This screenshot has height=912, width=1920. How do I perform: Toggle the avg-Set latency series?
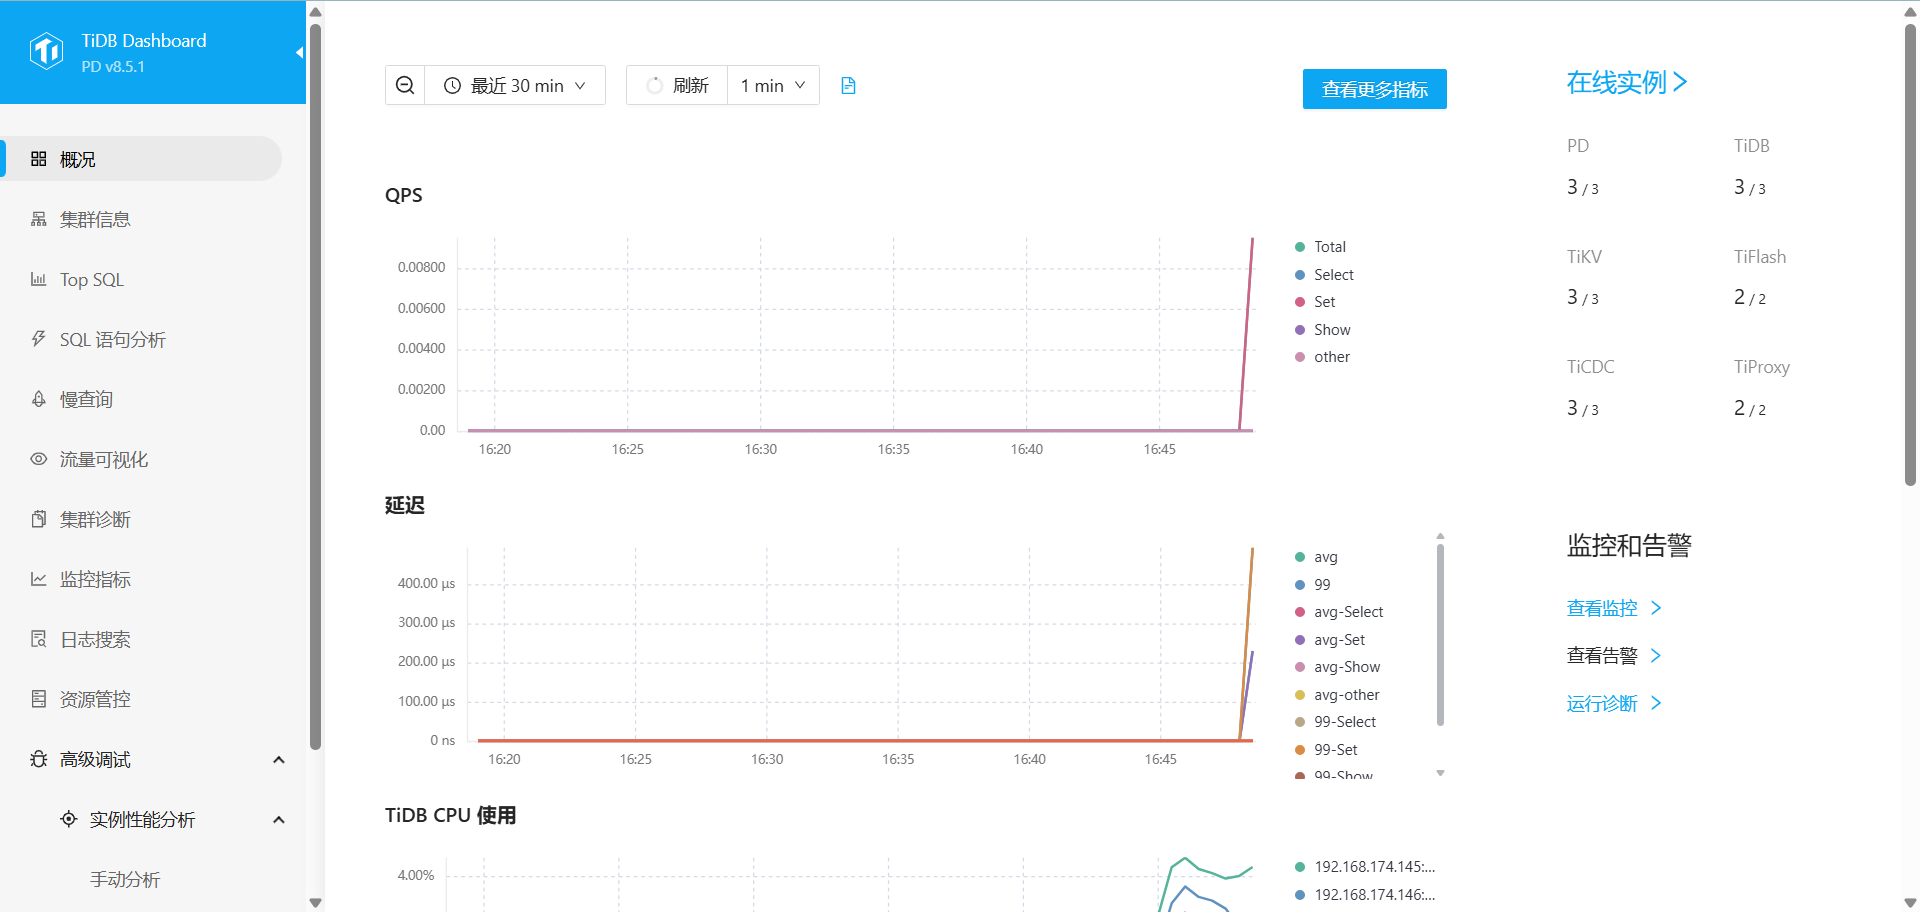point(1330,640)
